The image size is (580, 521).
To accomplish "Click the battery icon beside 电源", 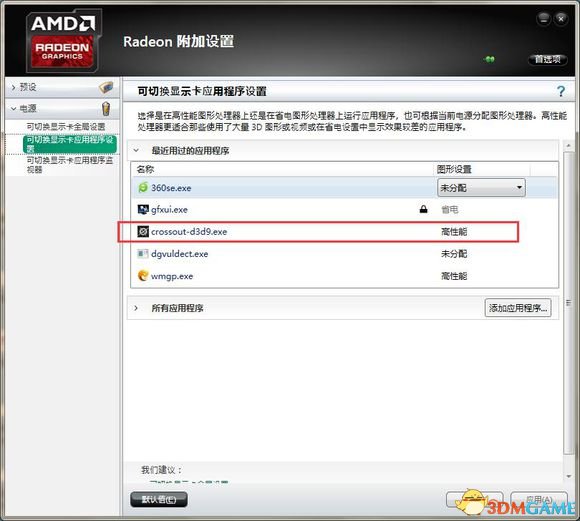I will [x=106, y=109].
